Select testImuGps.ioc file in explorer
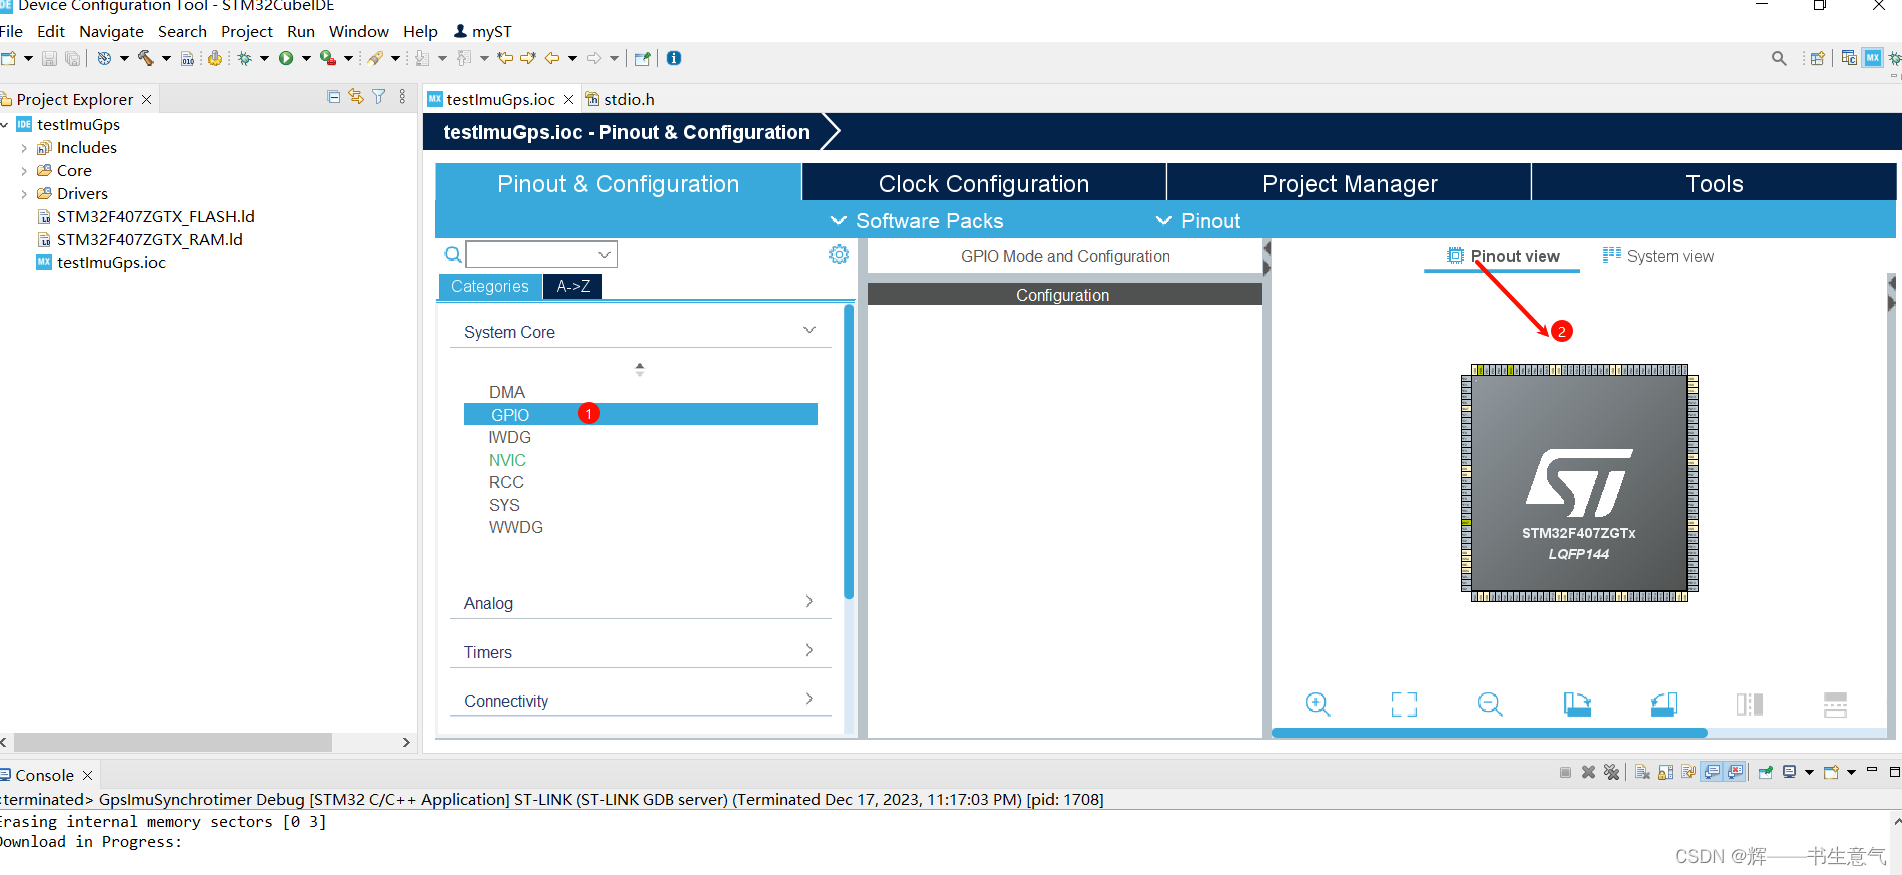Image resolution: width=1902 pixels, height=875 pixels. pos(101,262)
